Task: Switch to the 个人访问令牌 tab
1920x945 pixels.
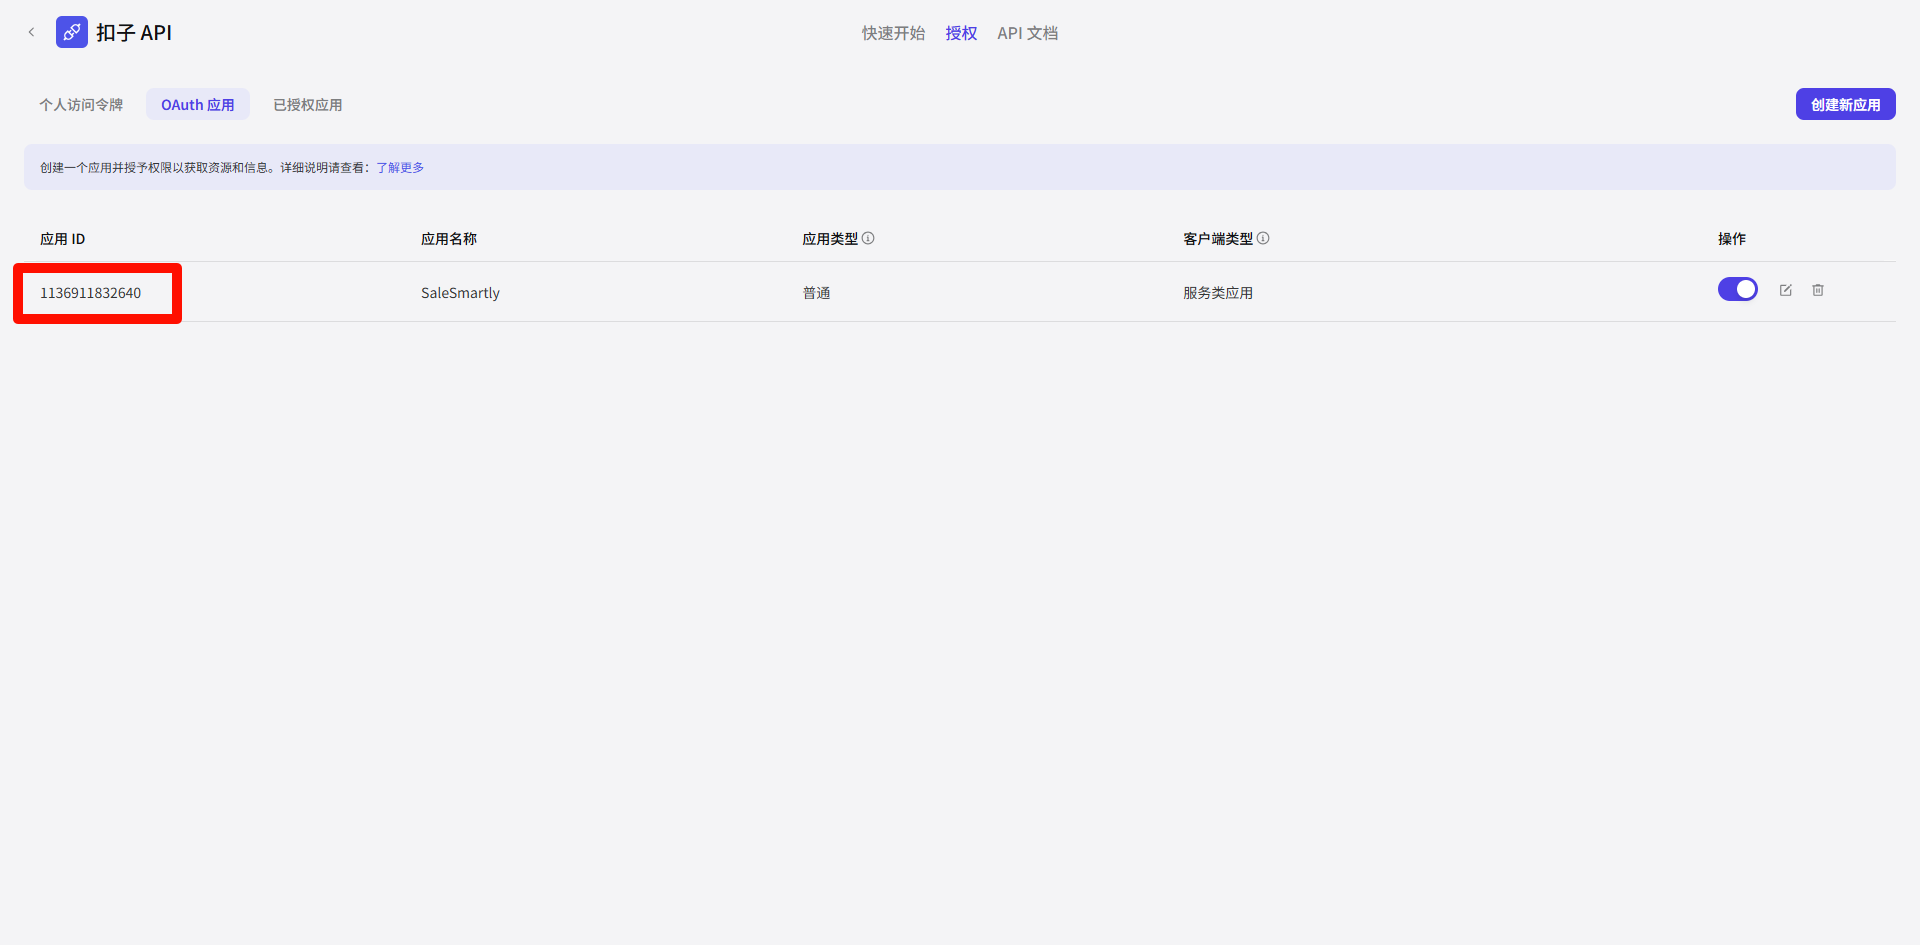Action: (81, 105)
